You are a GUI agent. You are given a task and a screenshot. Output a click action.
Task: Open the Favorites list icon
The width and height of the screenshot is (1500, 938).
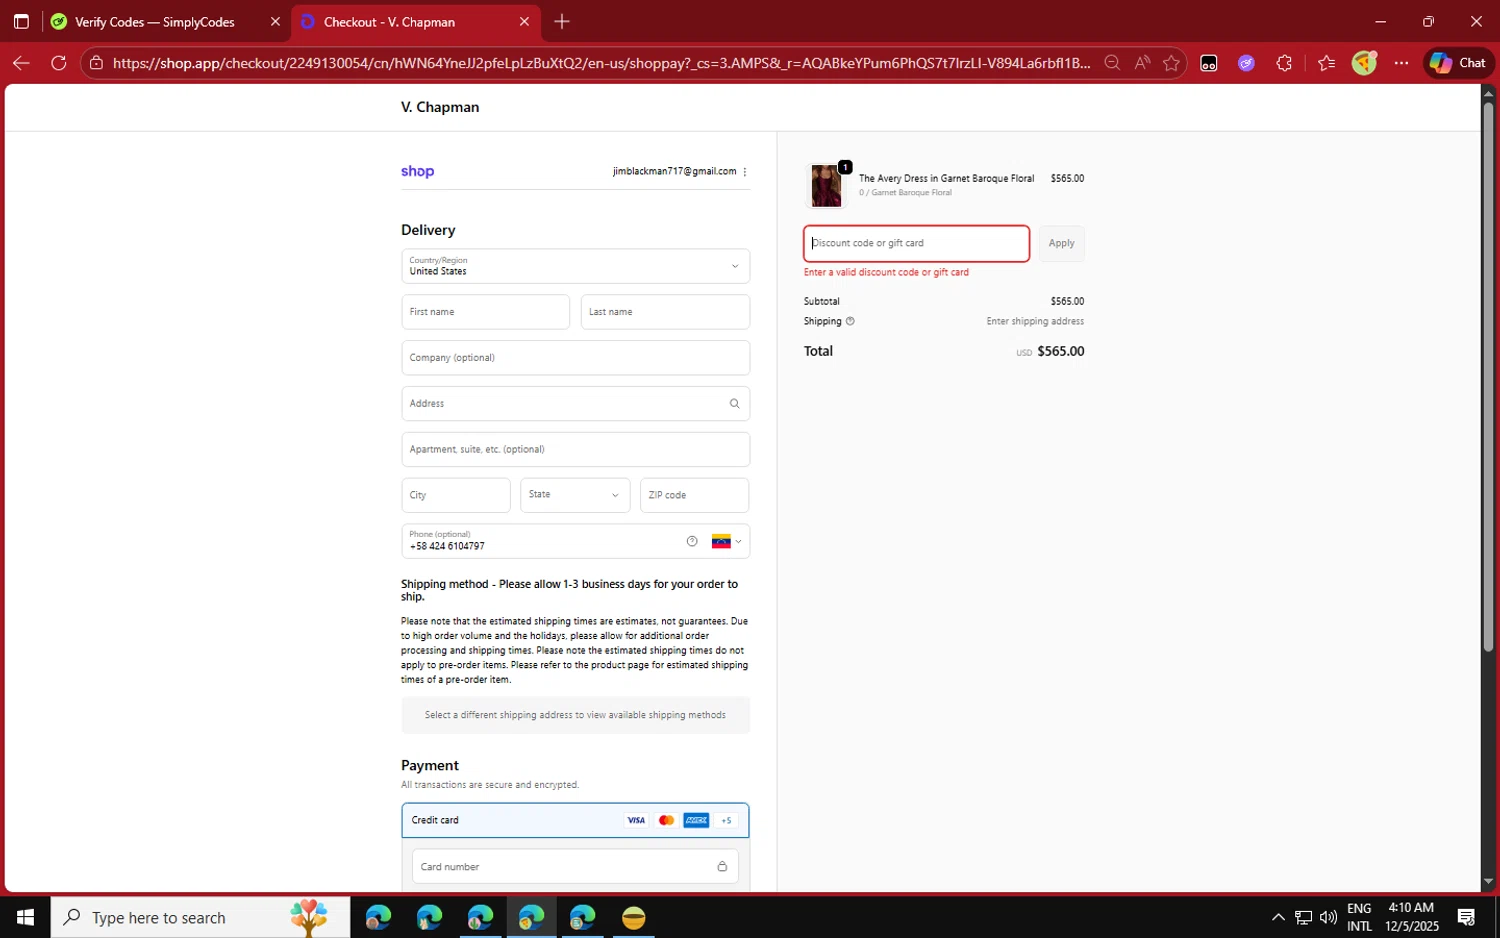click(x=1326, y=63)
